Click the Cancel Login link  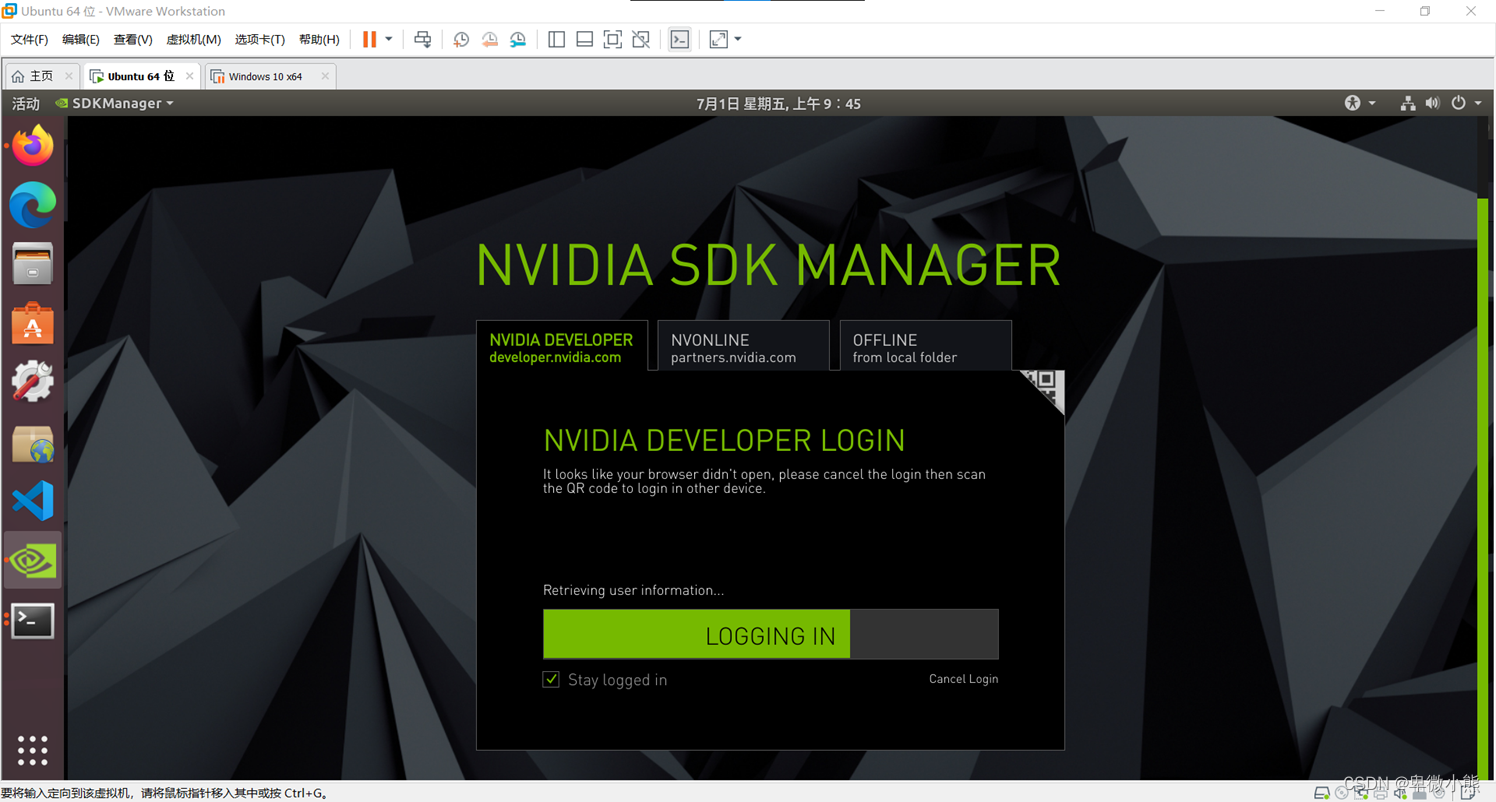pyautogui.click(x=963, y=679)
